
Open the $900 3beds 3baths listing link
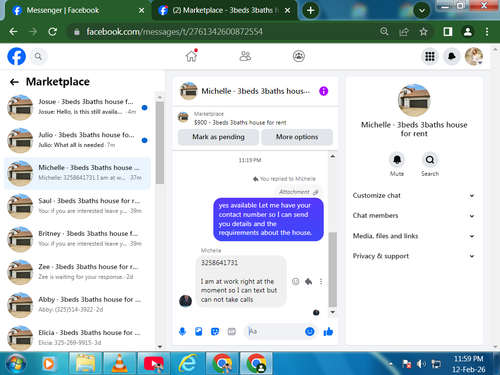coord(240,123)
